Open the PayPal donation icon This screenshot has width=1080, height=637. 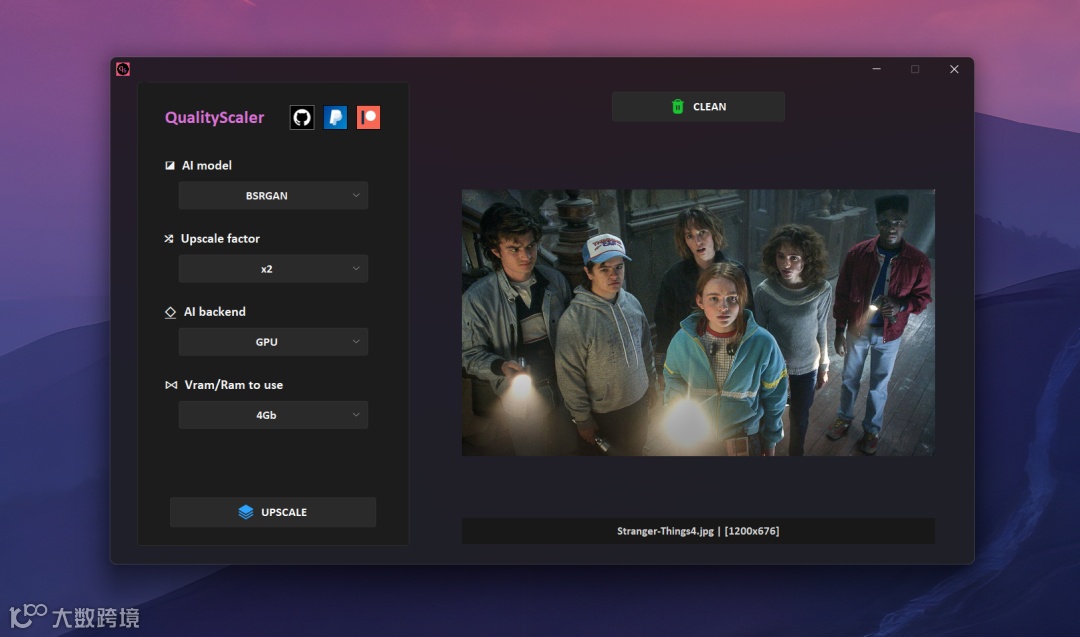click(x=335, y=117)
